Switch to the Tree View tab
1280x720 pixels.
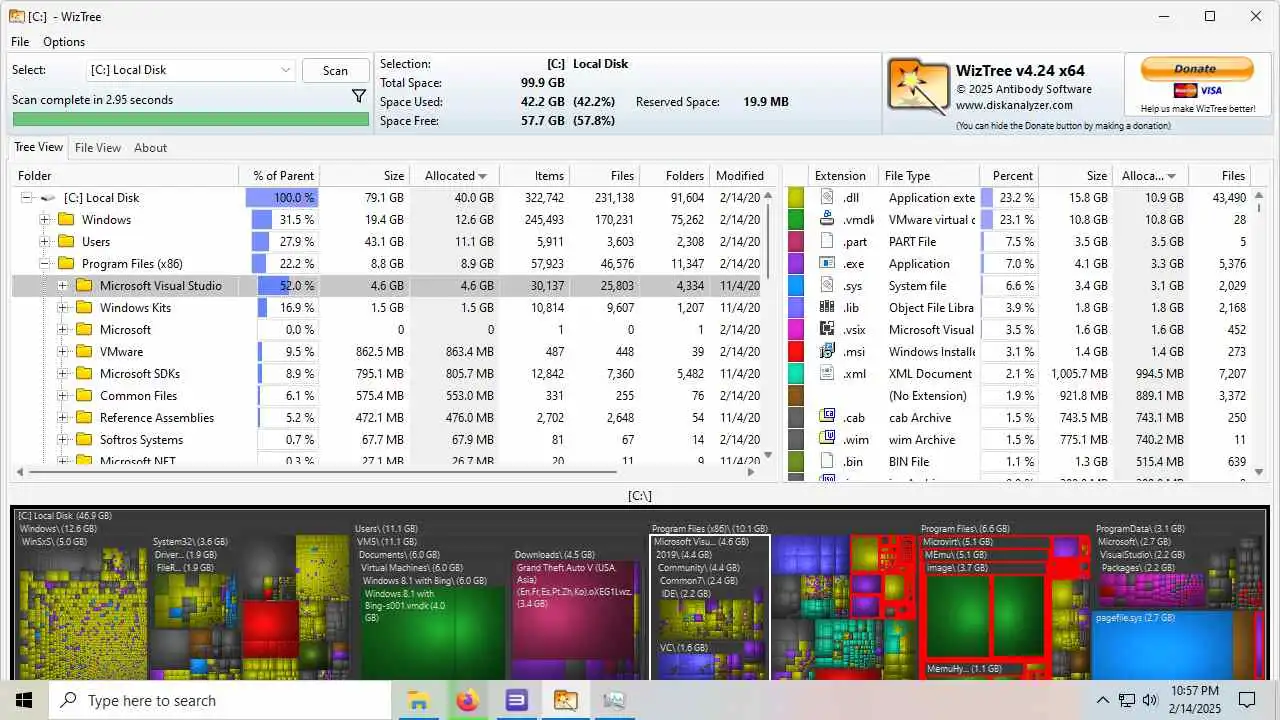[38, 147]
